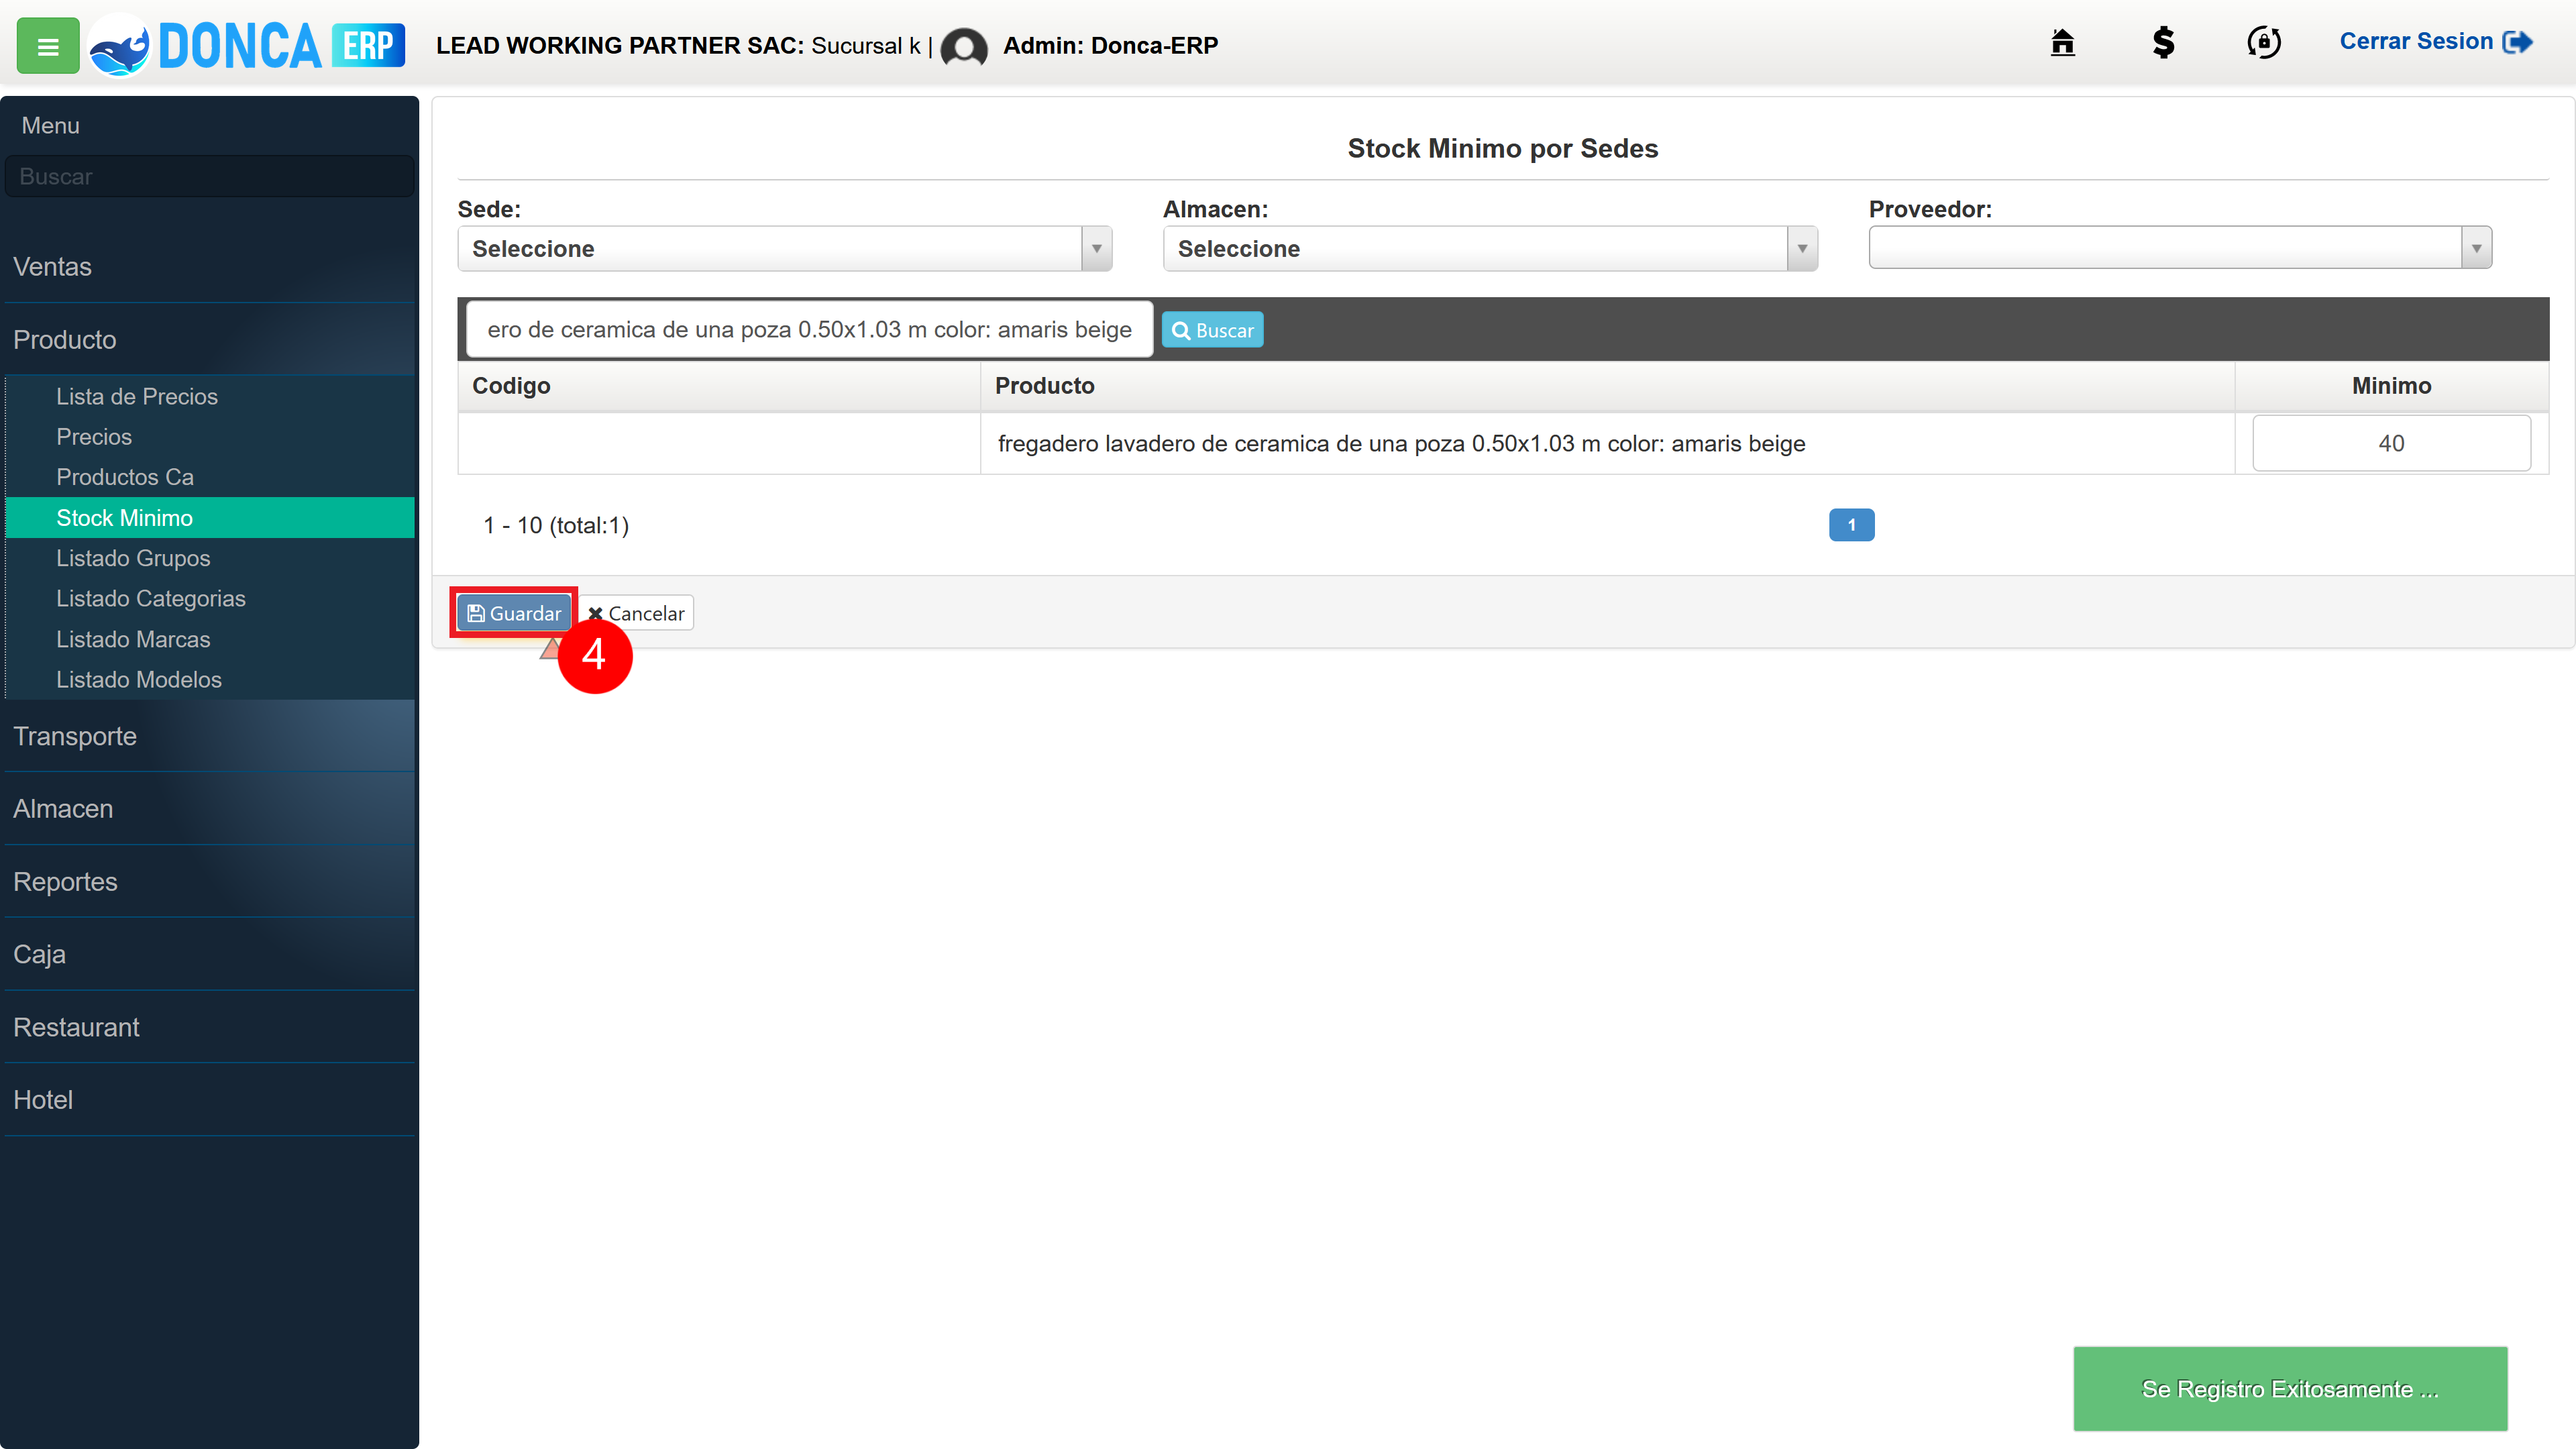Open the home icon in header
Image resolution: width=2576 pixels, height=1449 pixels.
click(2062, 42)
